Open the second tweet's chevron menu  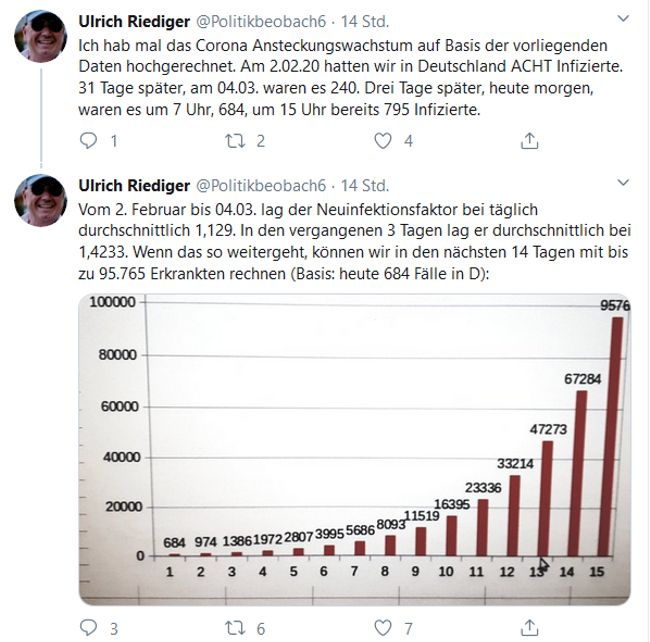pos(623,182)
